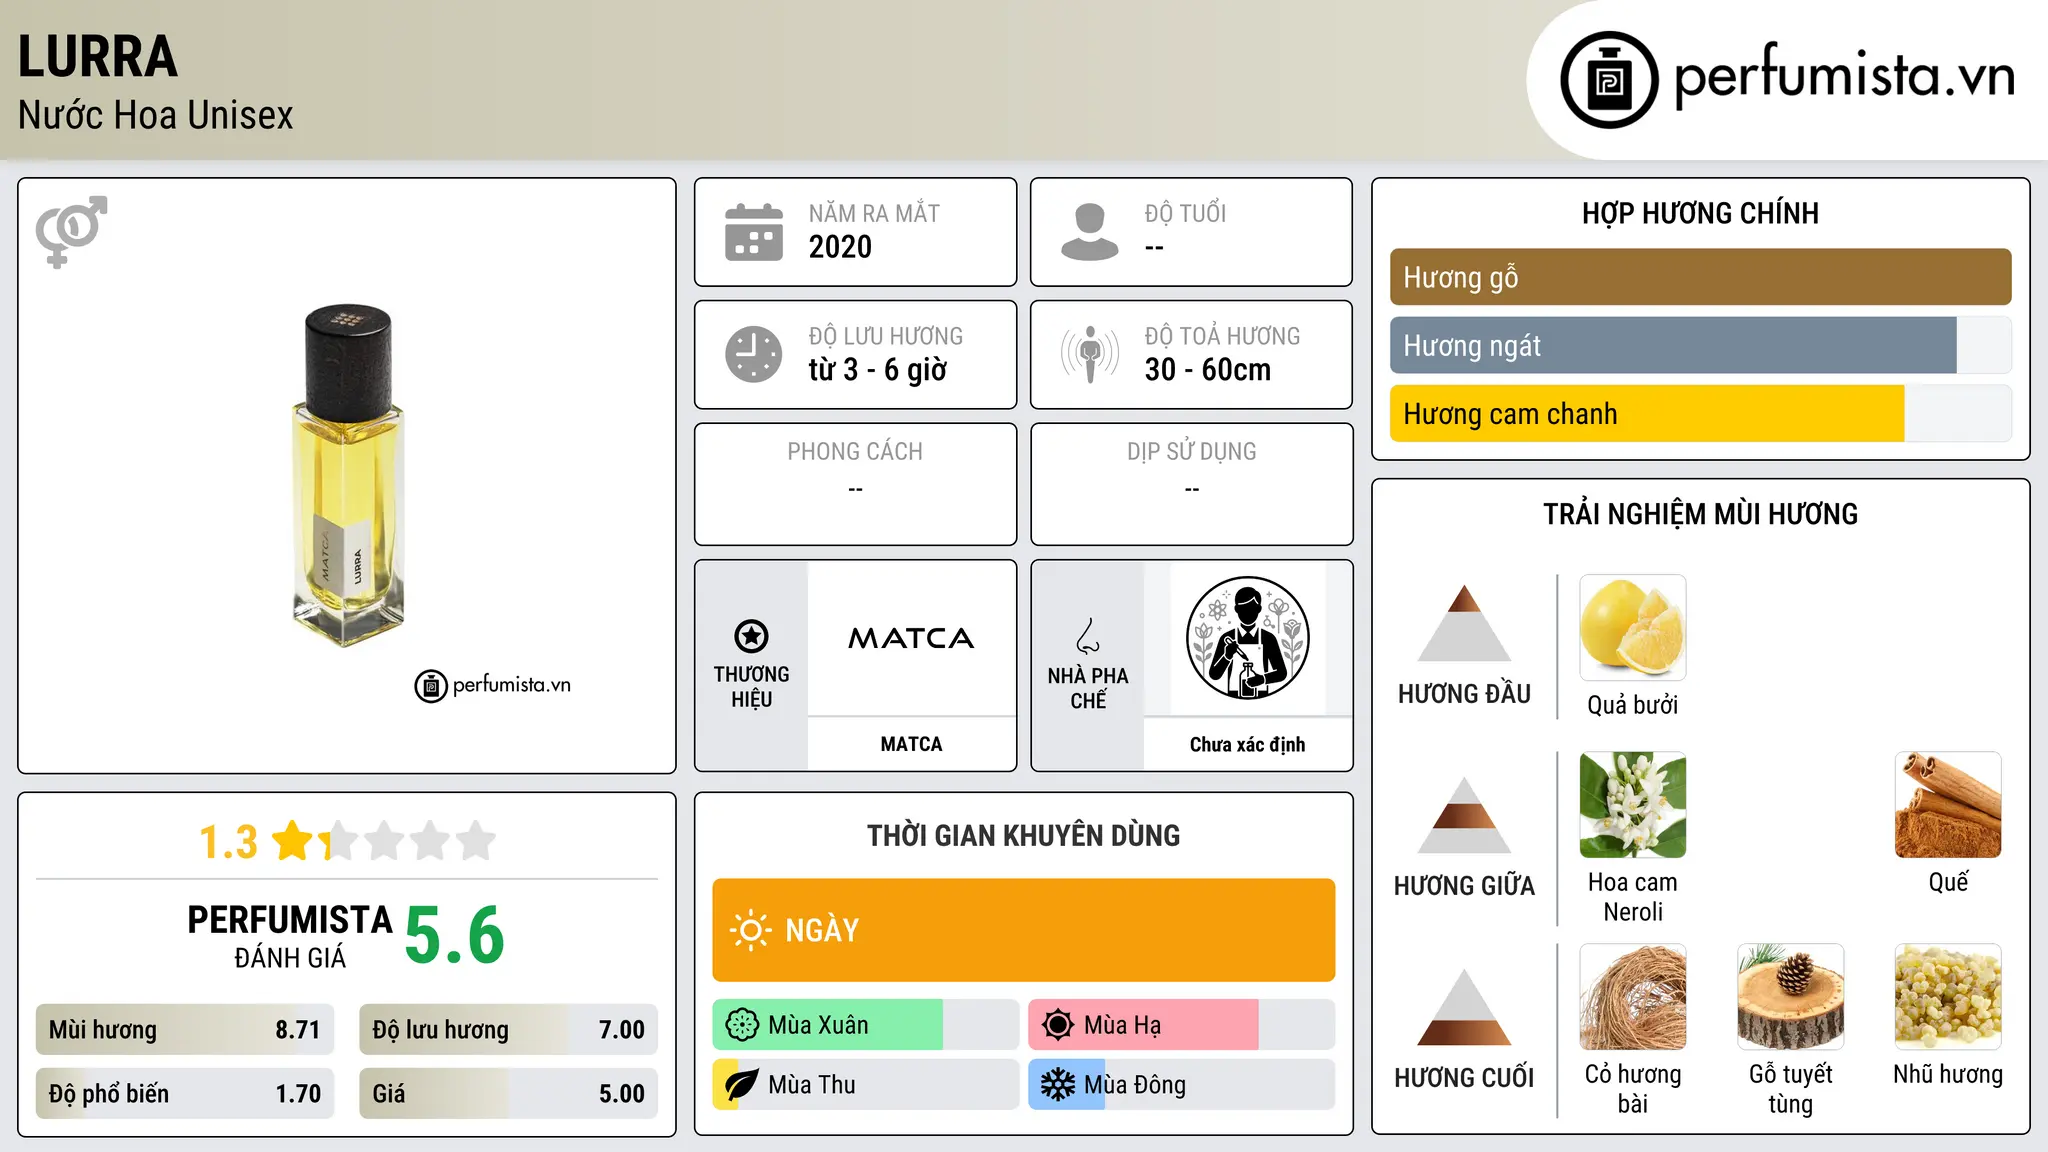
Task: Open the Nhũ hương frankincense image
Action: [x=1948, y=997]
